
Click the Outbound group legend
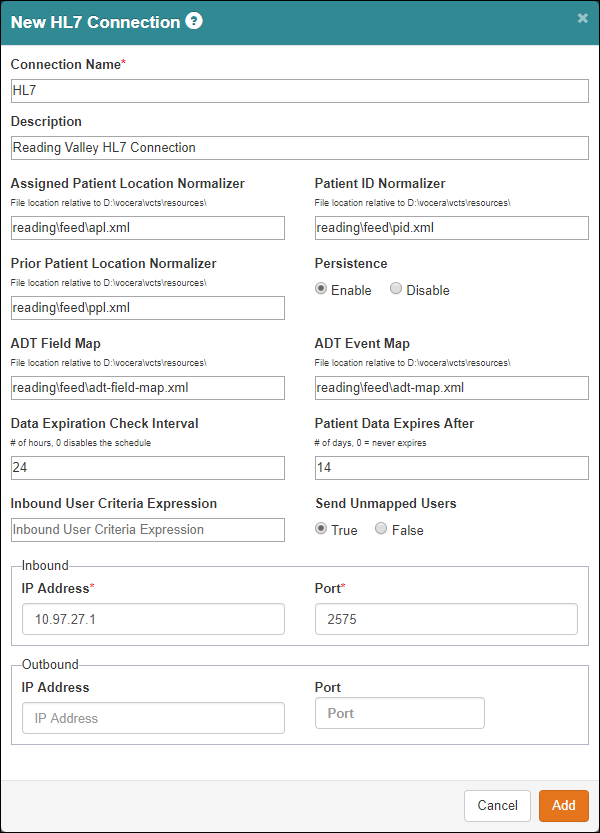(50, 664)
